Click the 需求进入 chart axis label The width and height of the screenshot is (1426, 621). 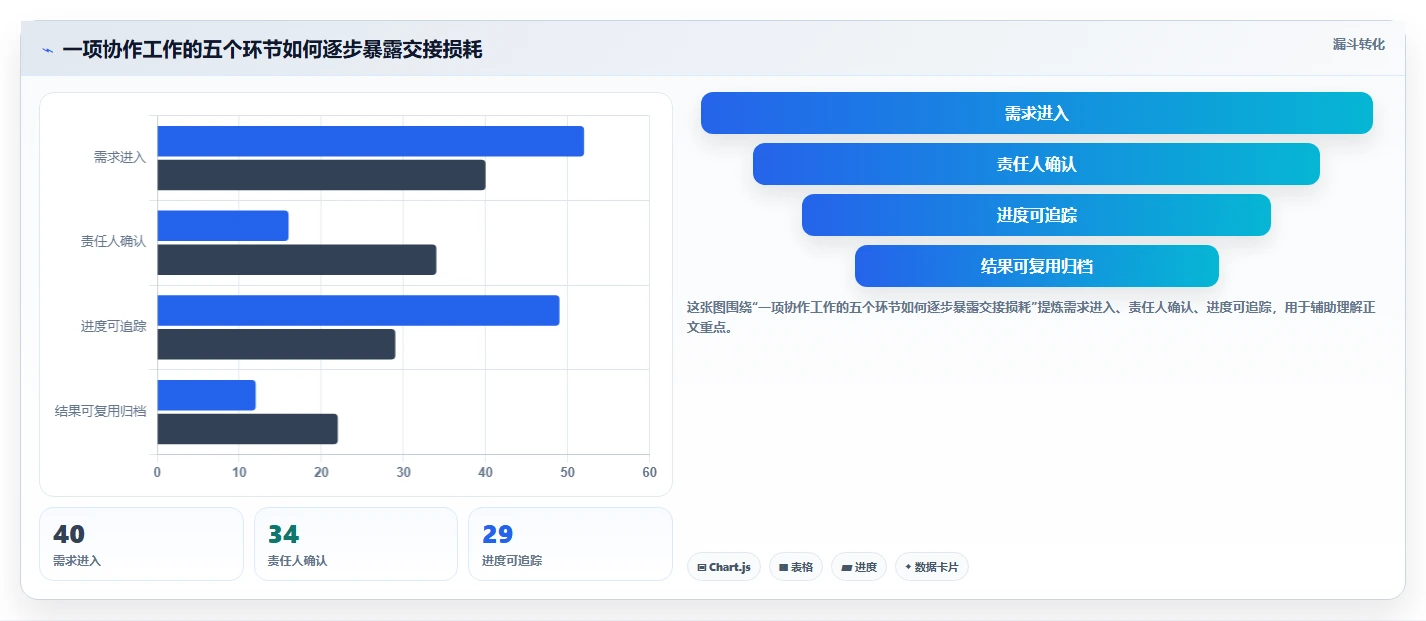[120, 157]
